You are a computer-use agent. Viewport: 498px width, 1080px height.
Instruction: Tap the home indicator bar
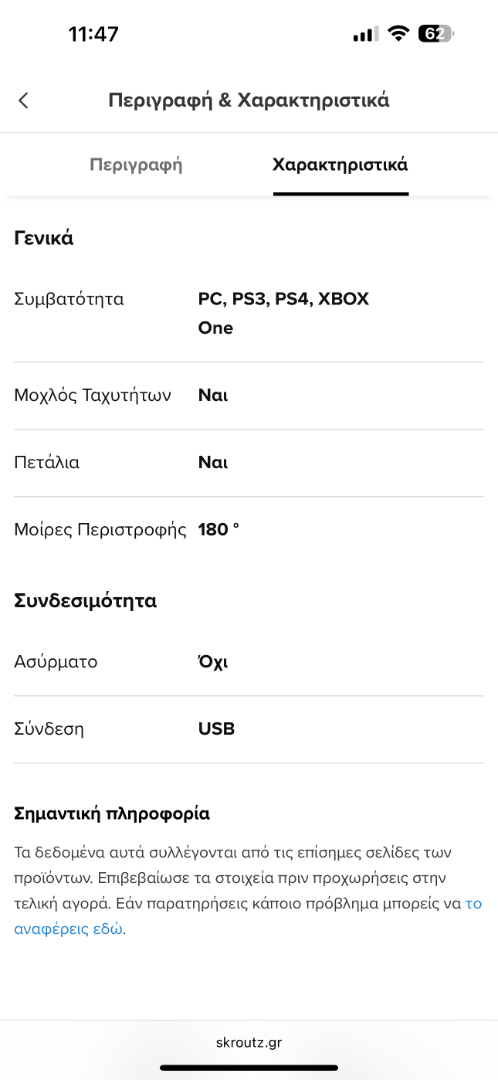pos(249,1068)
